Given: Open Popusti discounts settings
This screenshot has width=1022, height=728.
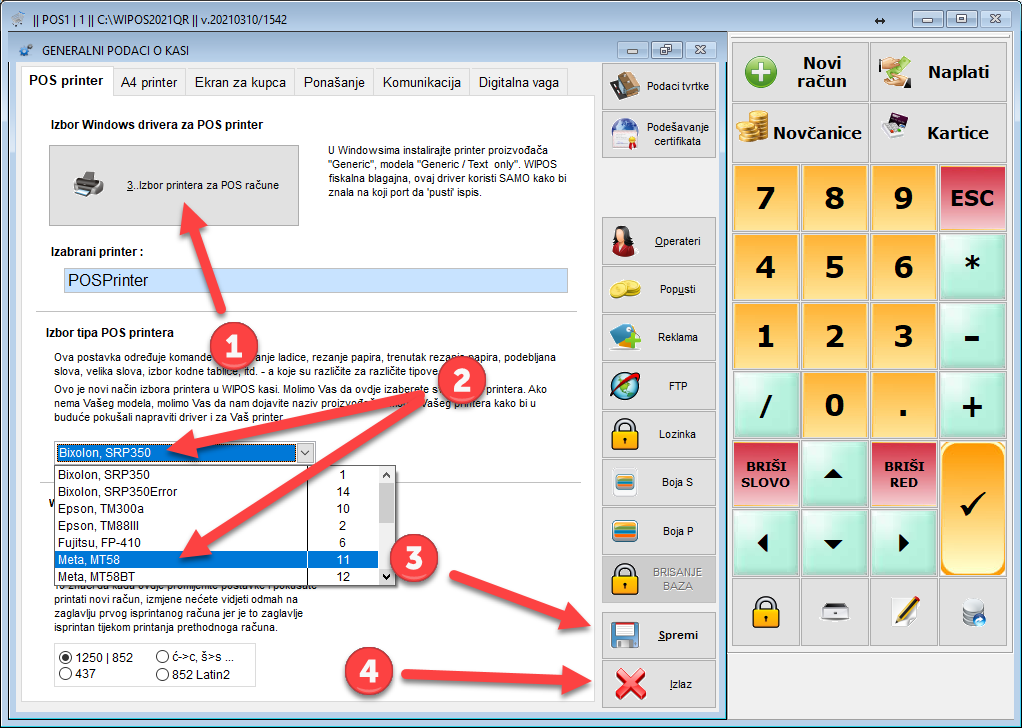Looking at the screenshot, I should coord(659,289).
